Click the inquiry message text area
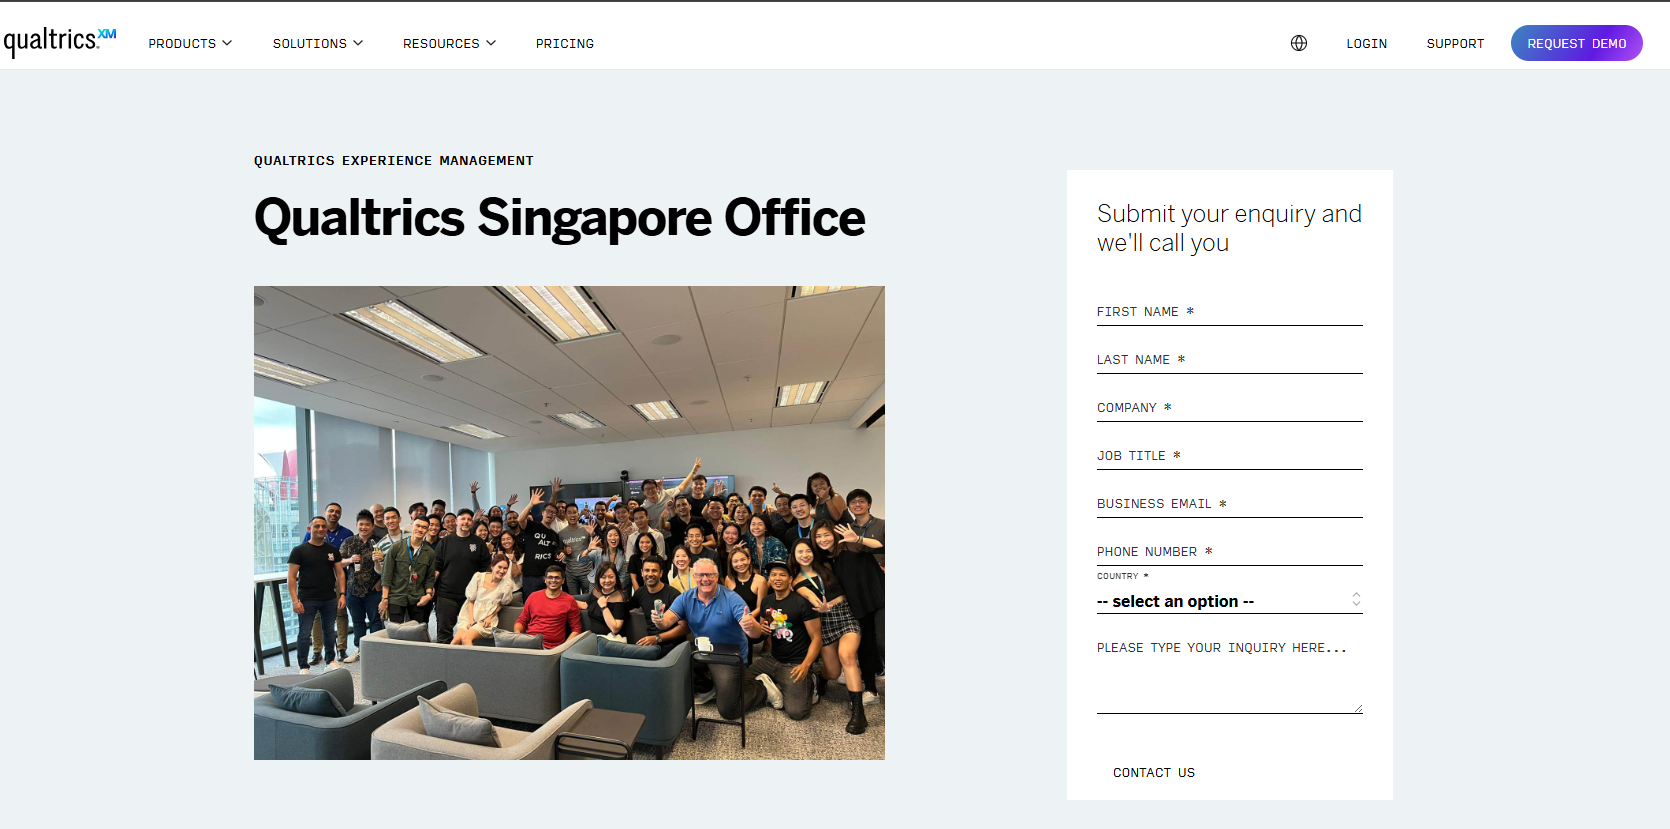 [1228, 673]
